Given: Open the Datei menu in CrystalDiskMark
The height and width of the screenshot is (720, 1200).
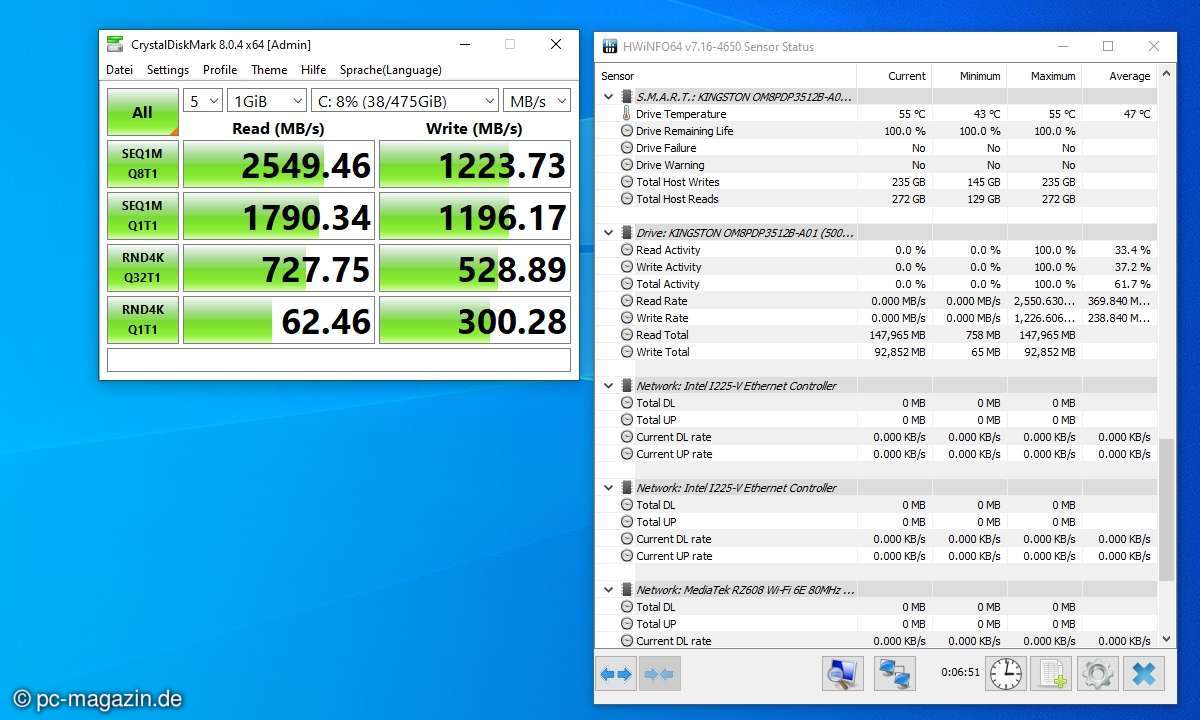Looking at the screenshot, I should point(119,70).
